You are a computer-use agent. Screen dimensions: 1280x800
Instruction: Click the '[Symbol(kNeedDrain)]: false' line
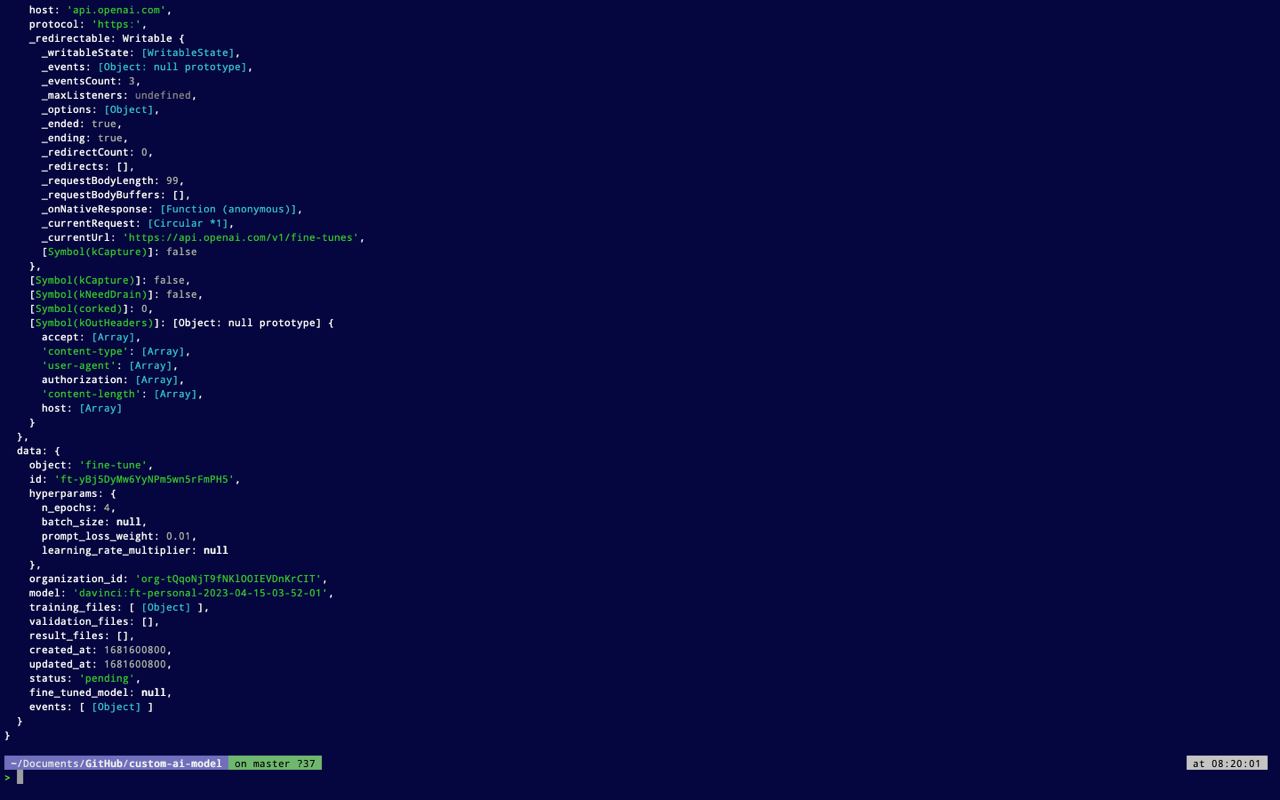(116, 294)
